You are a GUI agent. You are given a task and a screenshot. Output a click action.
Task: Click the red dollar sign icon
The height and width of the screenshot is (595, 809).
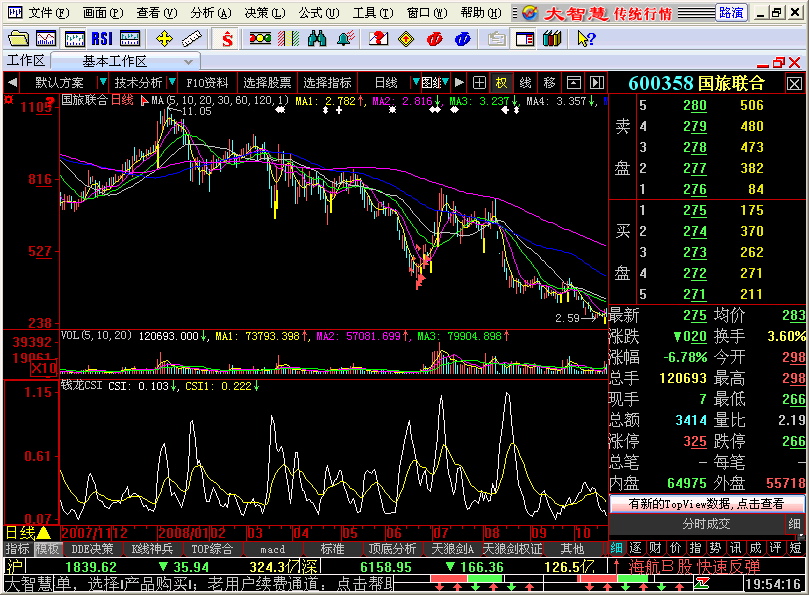227,39
